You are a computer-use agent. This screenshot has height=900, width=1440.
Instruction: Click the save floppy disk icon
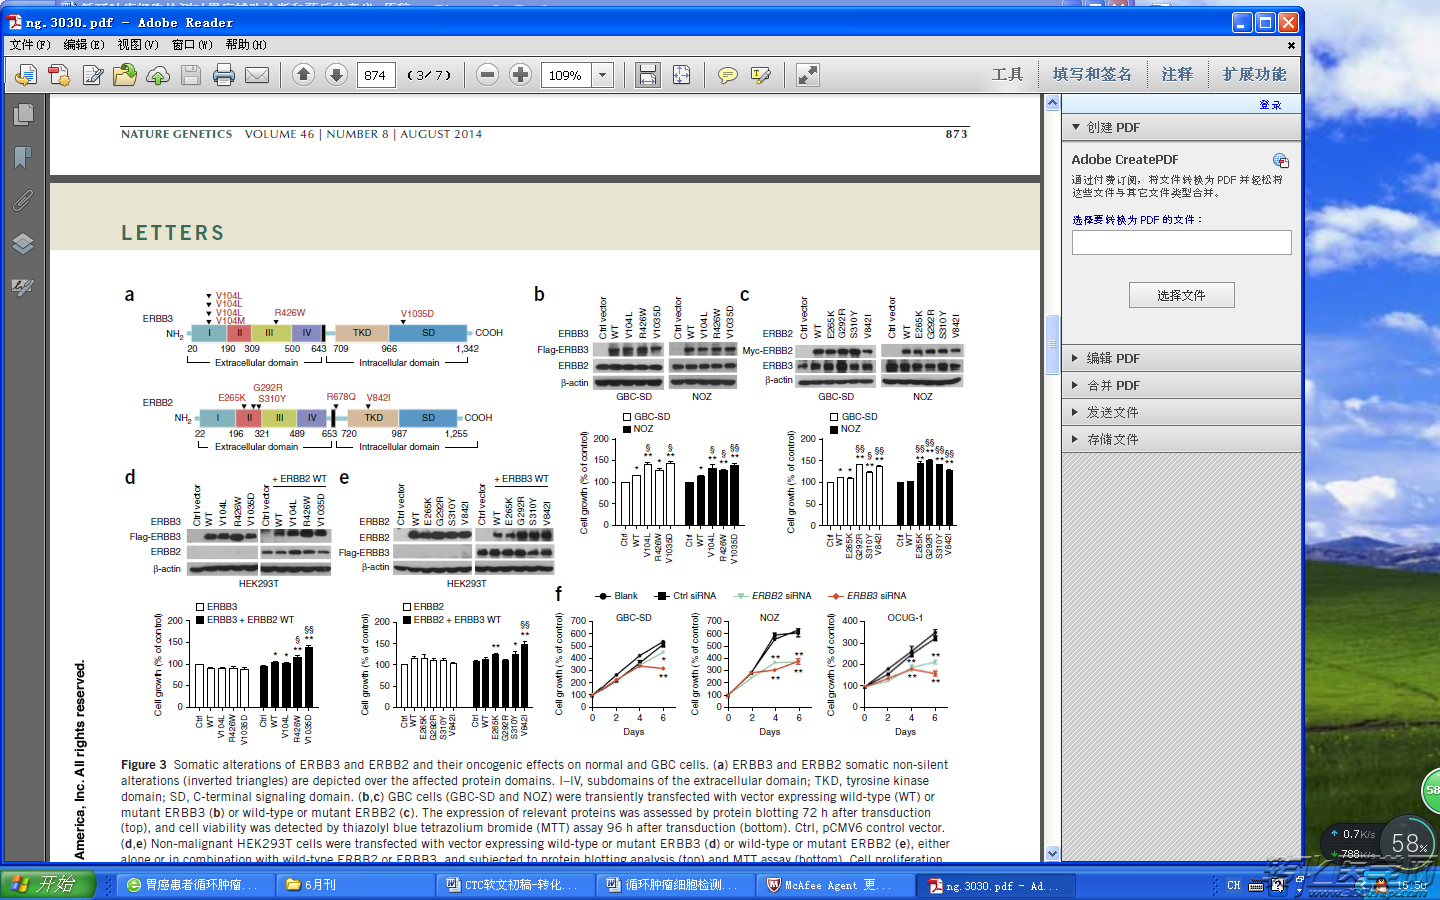(x=191, y=75)
